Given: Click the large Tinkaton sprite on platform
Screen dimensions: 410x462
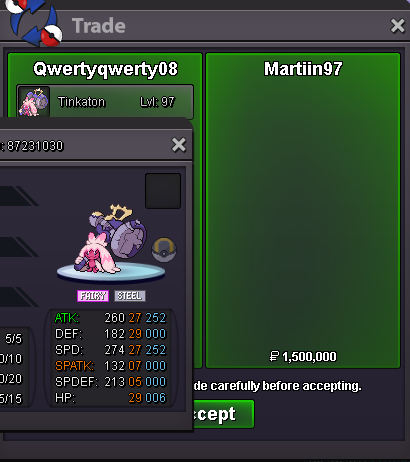Looking at the screenshot, I should (111, 238).
